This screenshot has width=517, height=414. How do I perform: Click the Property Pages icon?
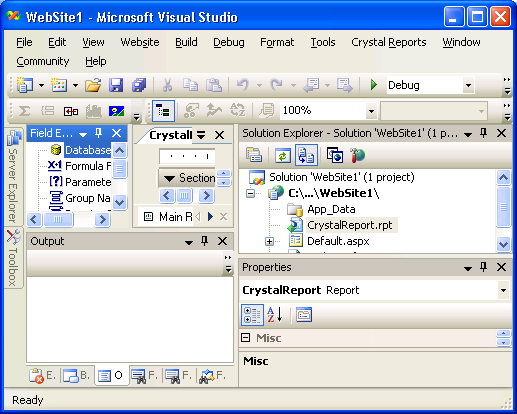[x=304, y=314]
